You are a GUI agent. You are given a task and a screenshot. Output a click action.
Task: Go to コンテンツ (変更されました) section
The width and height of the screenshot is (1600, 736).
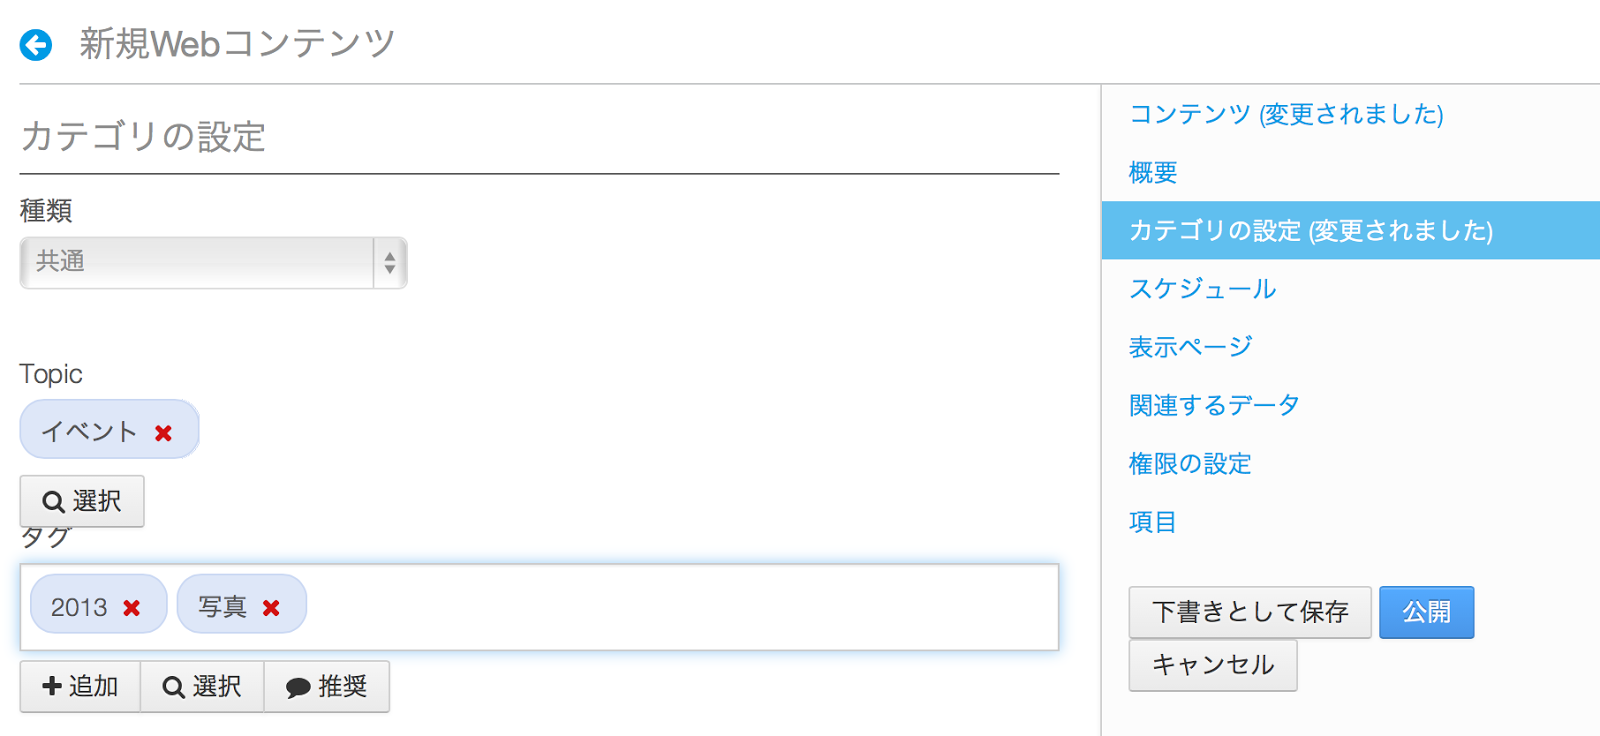1286,114
